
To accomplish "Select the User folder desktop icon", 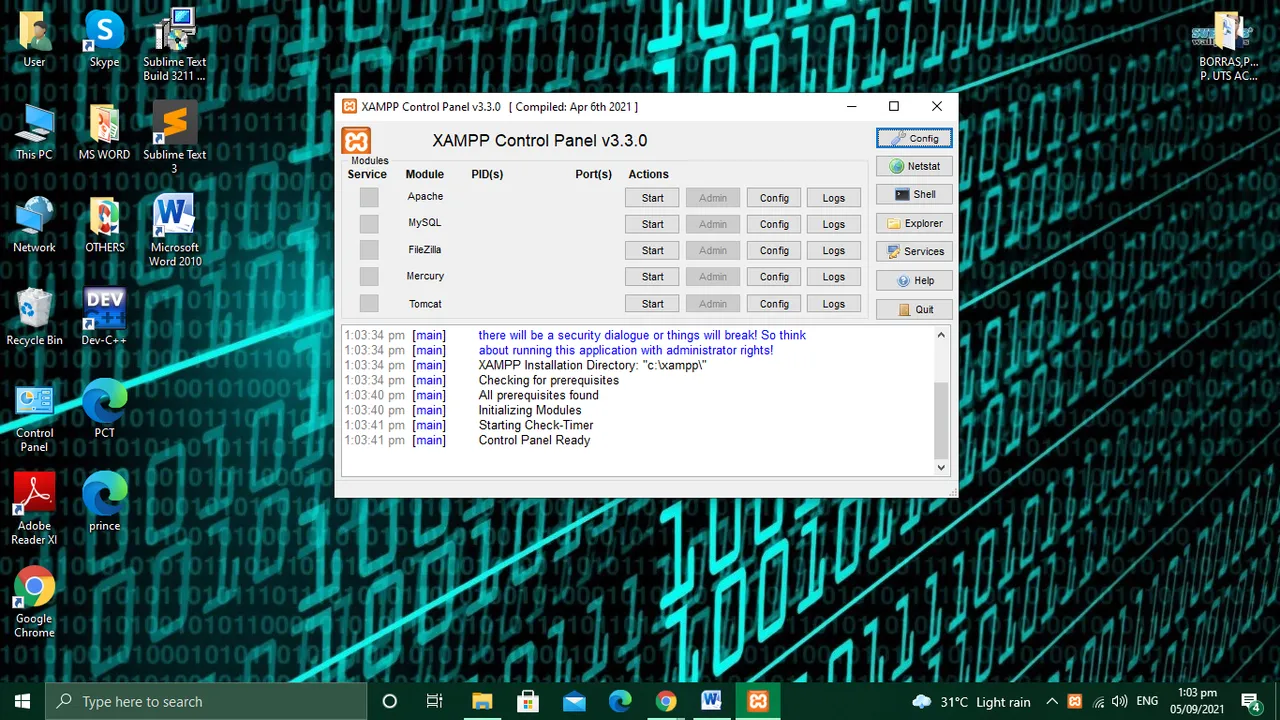I will point(34,41).
